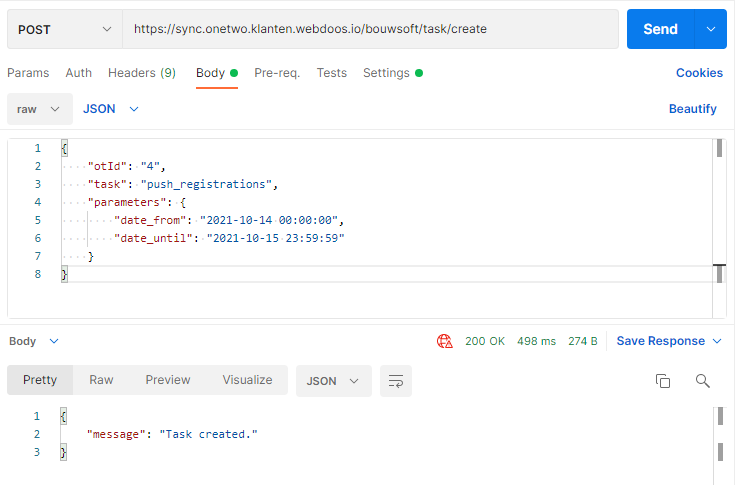The image size is (738, 485).
Task: Switch to the Params tab
Action: click(28, 73)
